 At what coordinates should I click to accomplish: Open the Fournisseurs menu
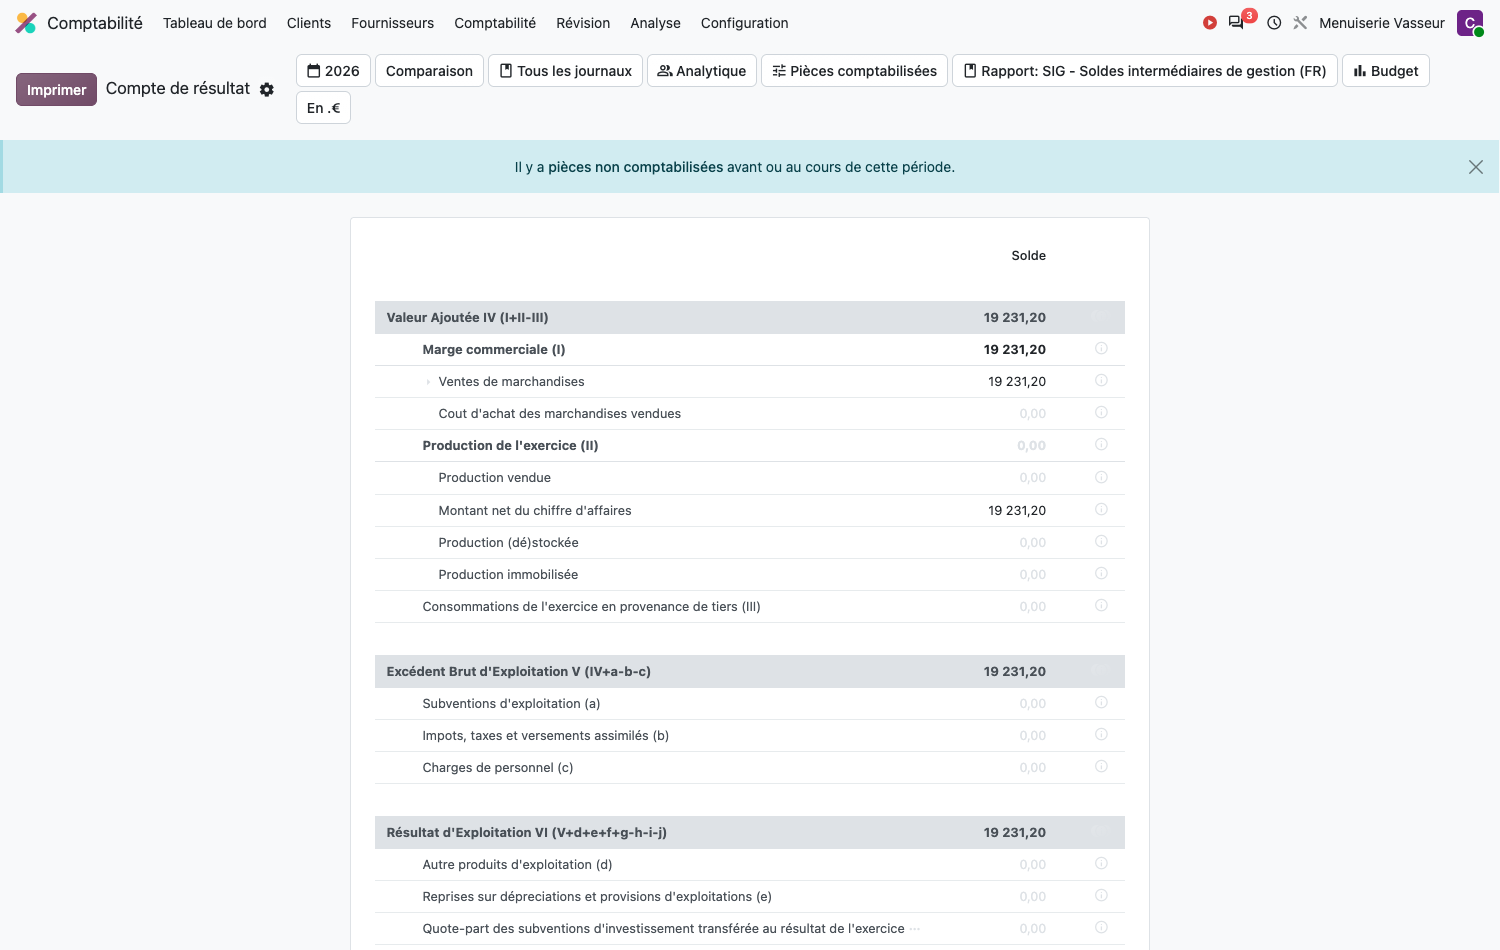point(393,23)
